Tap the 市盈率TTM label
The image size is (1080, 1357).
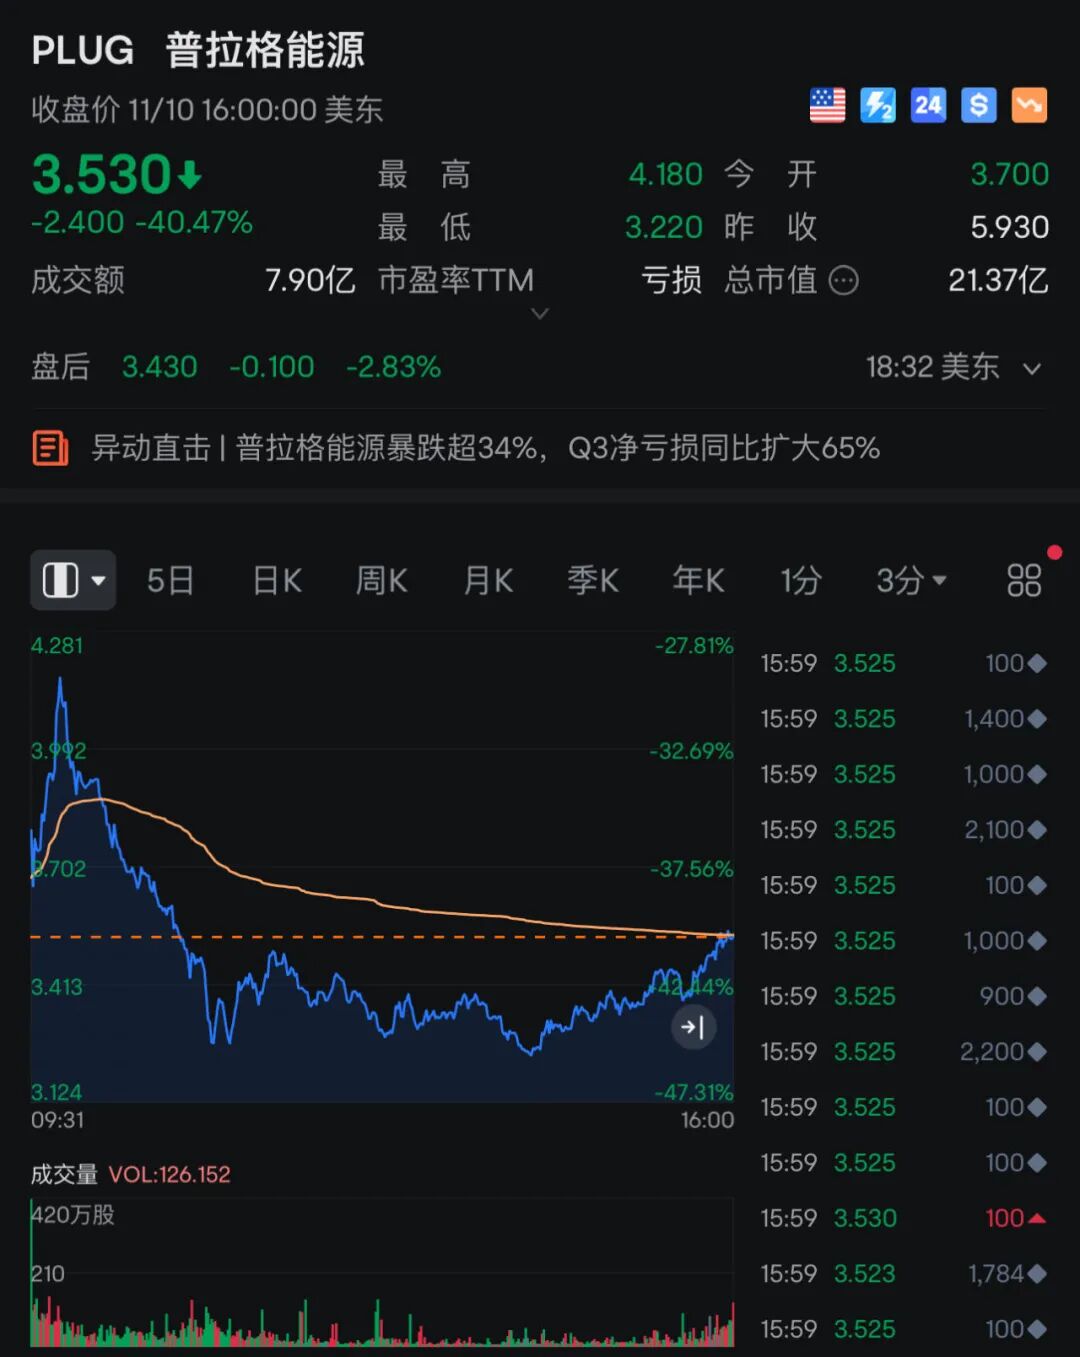click(x=456, y=281)
